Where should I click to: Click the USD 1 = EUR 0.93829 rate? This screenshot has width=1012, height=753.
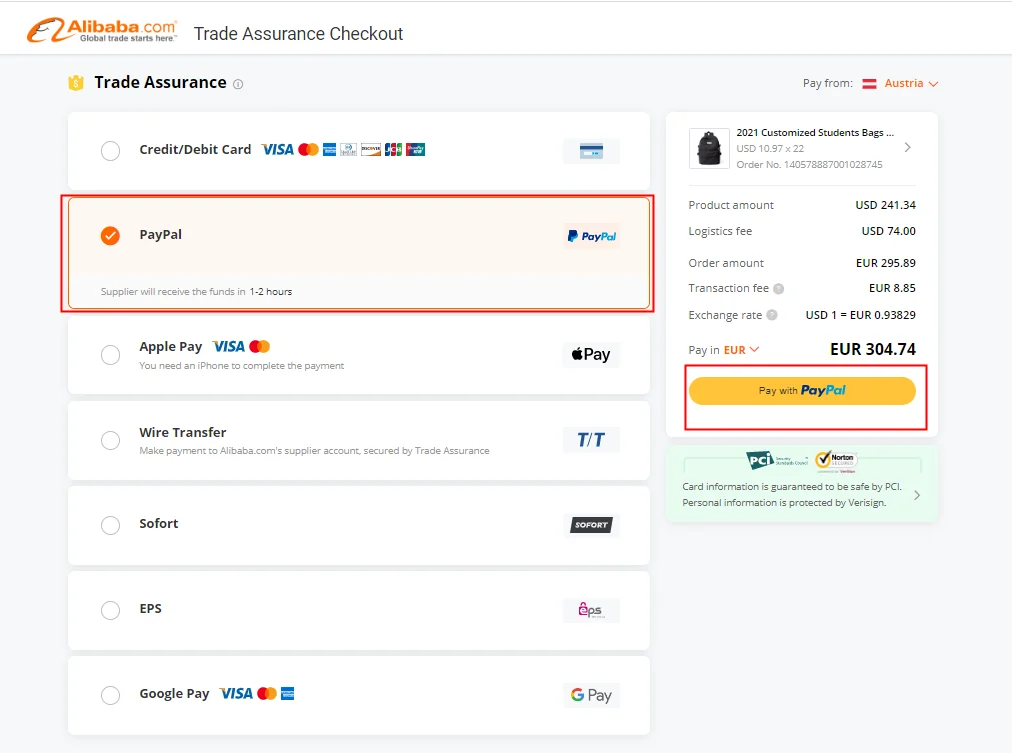(860, 315)
